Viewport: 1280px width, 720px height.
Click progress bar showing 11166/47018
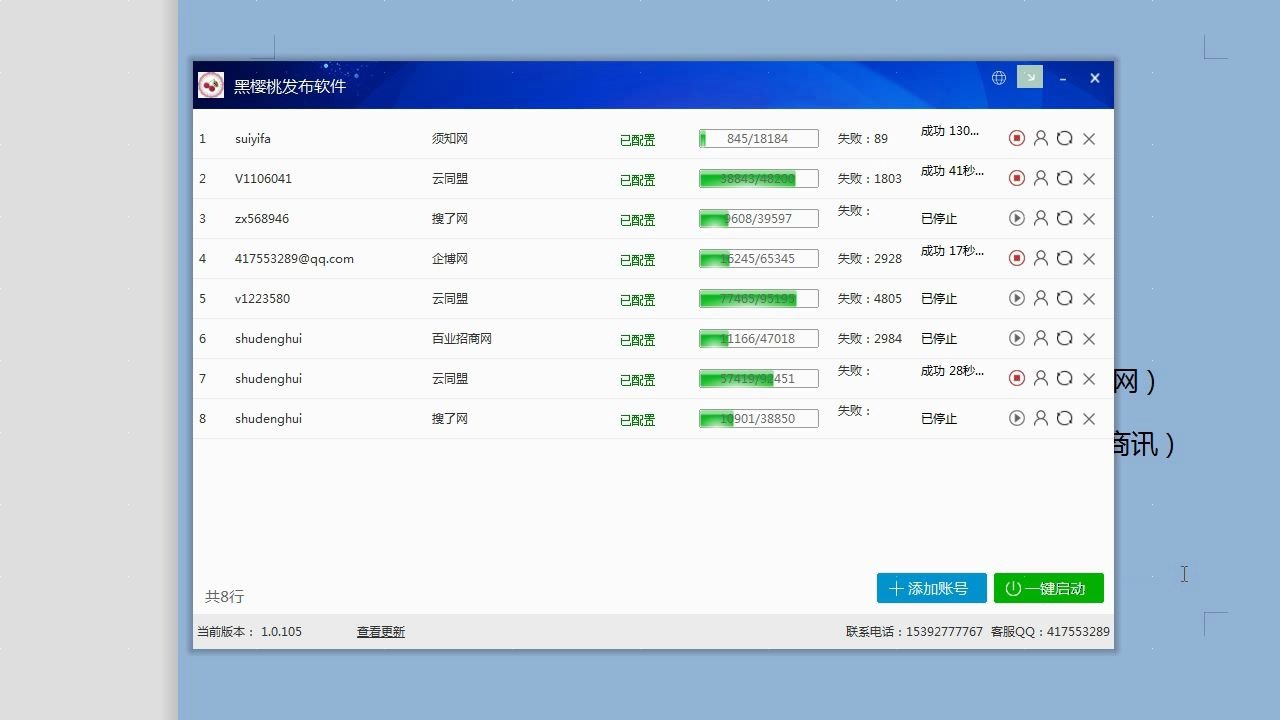point(759,339)
